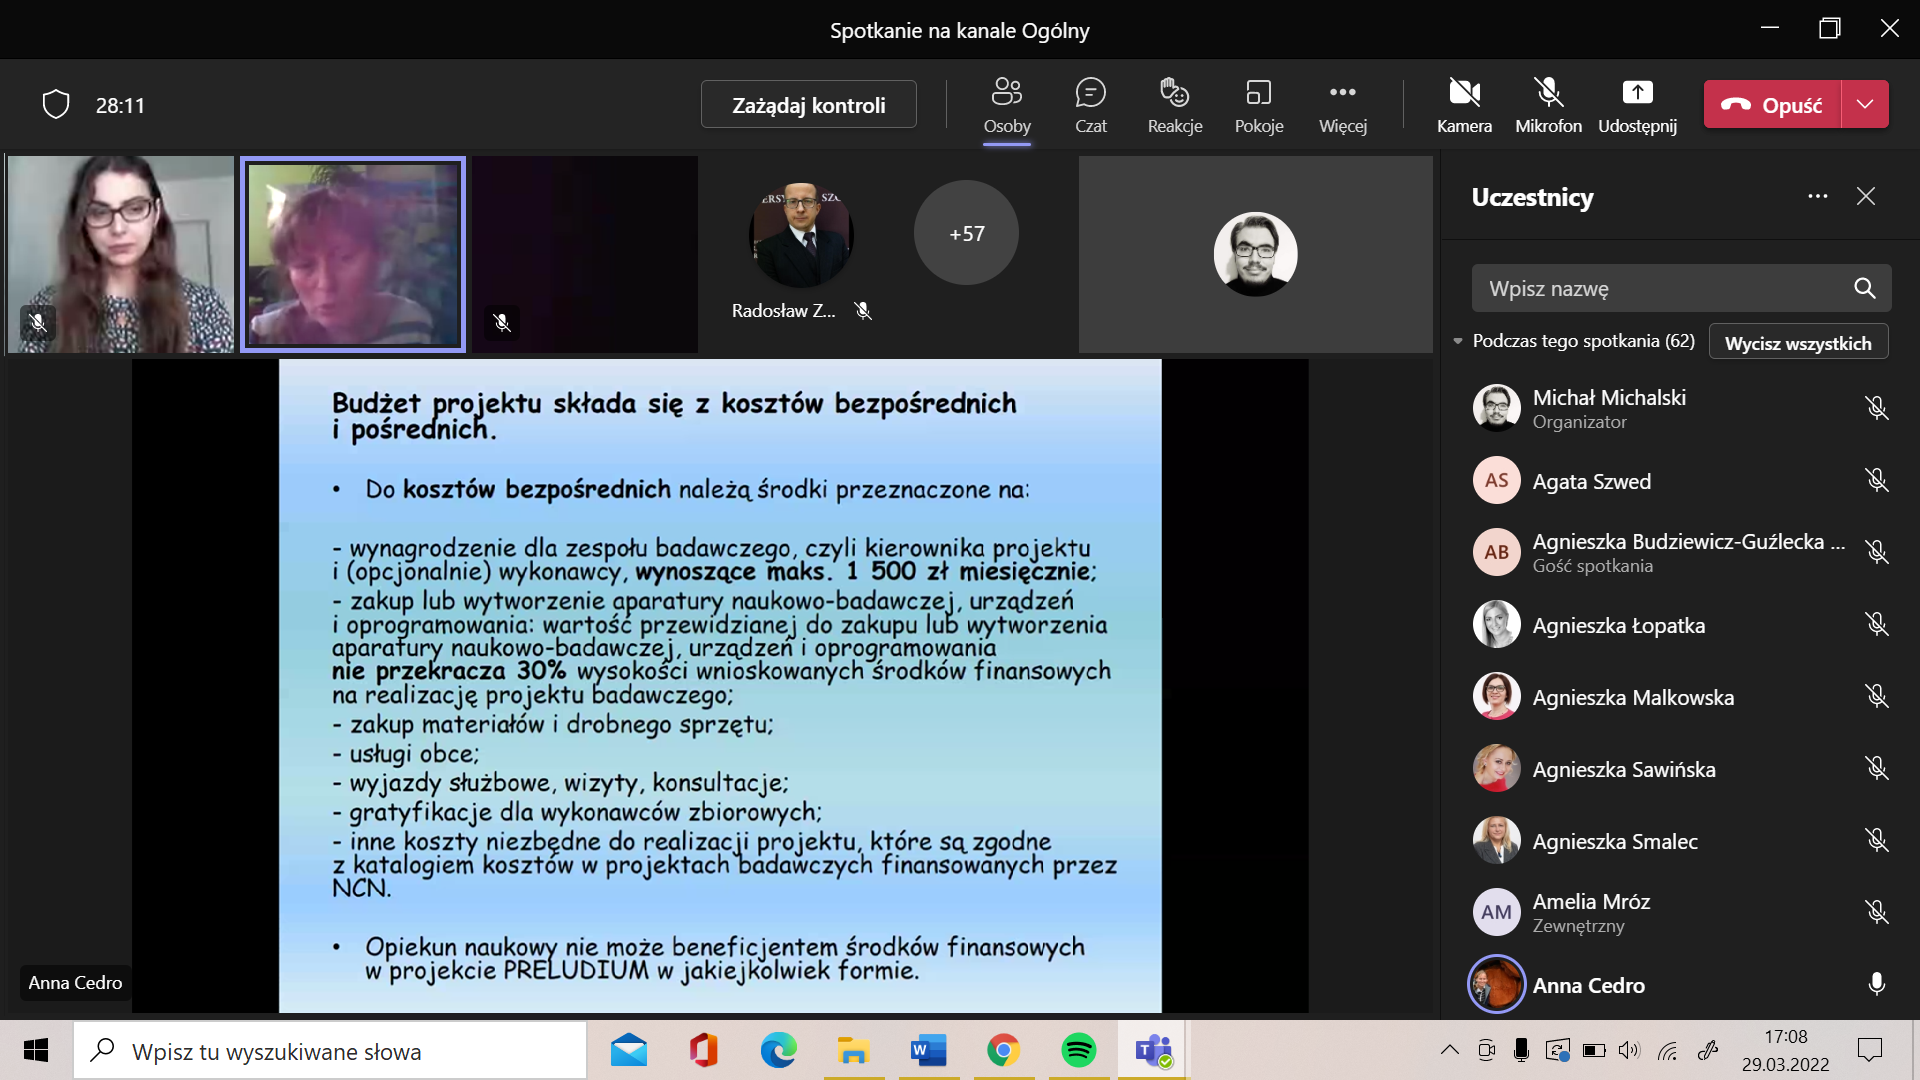This screenshot has width=1920, height=1080.
Task: Click the search magnifier in participants box
Action: (x=1864, y=289)
